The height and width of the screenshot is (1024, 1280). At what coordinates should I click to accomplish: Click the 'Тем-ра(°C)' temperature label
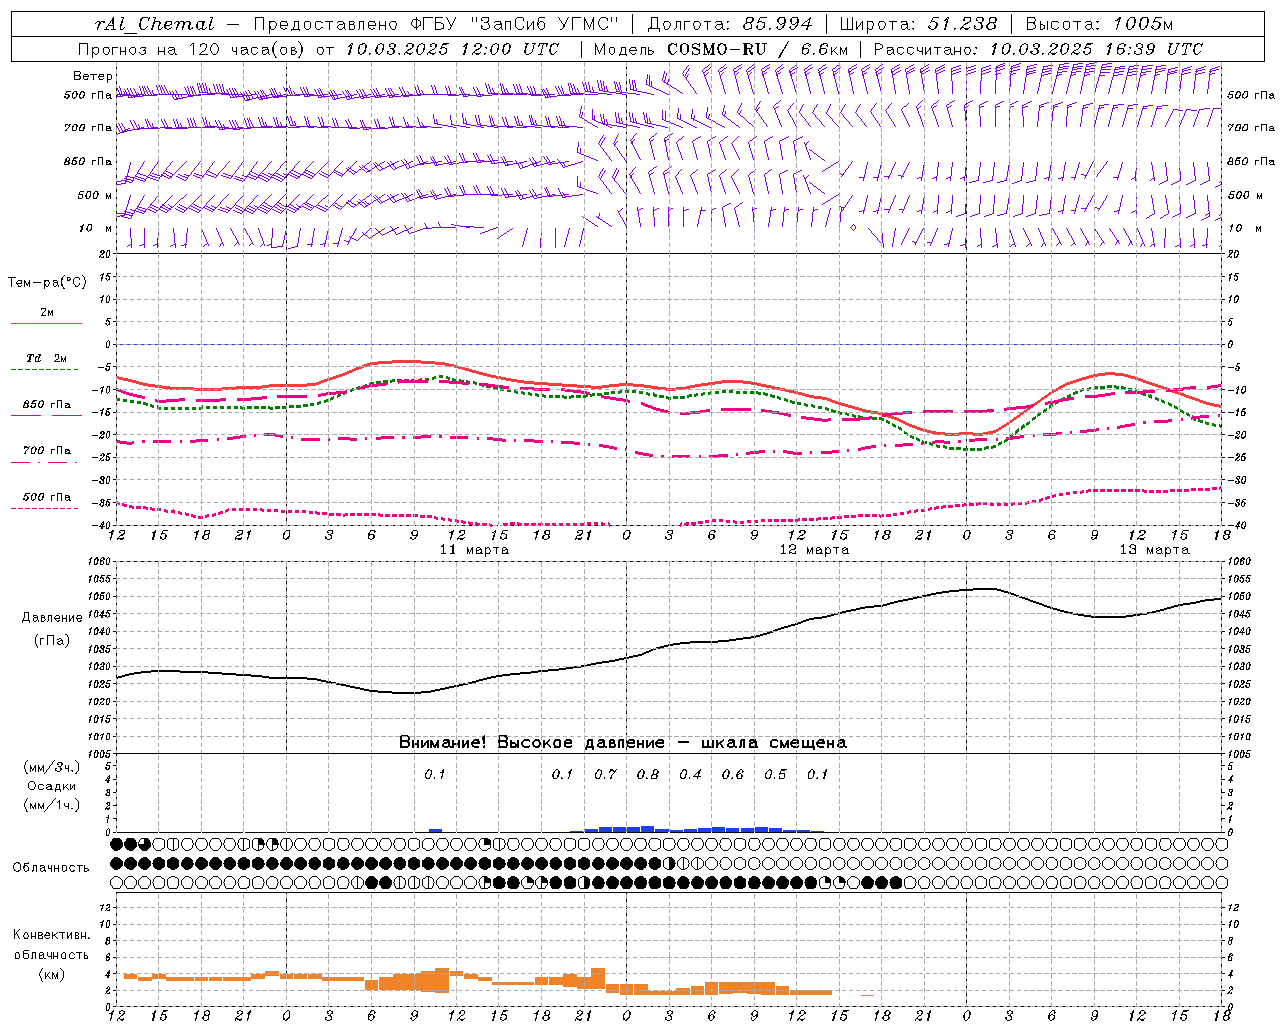click(47, 283)
